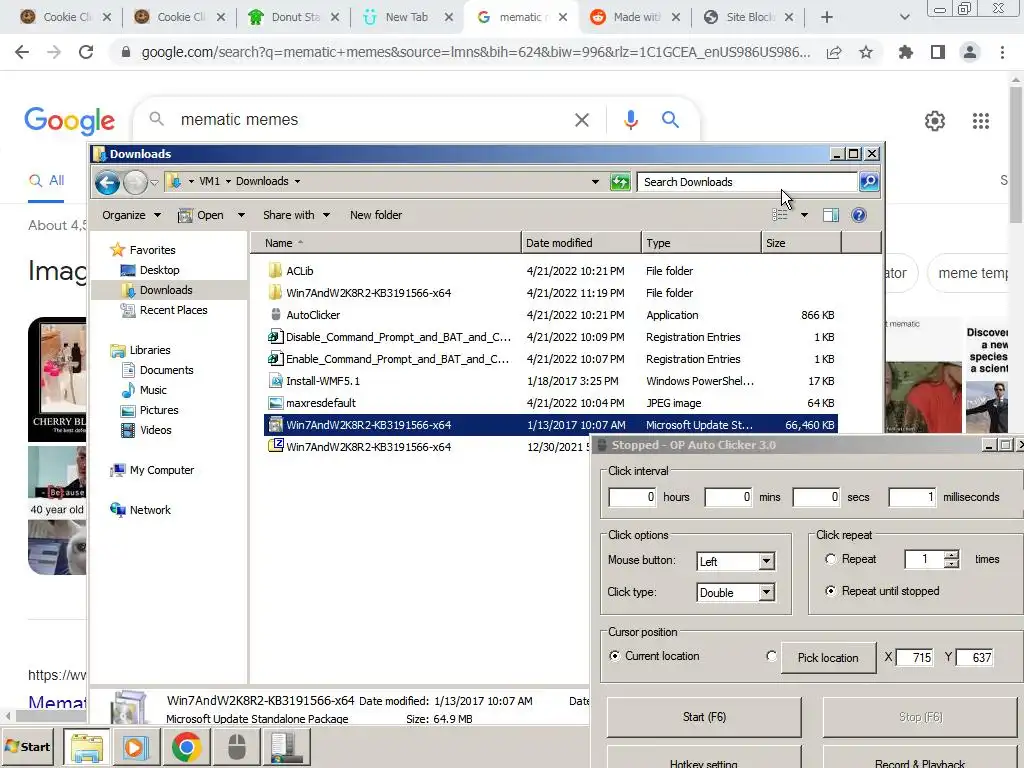Increase repeat times with spinner up arrow
The image size is (1024, 768).
point(952,555)
